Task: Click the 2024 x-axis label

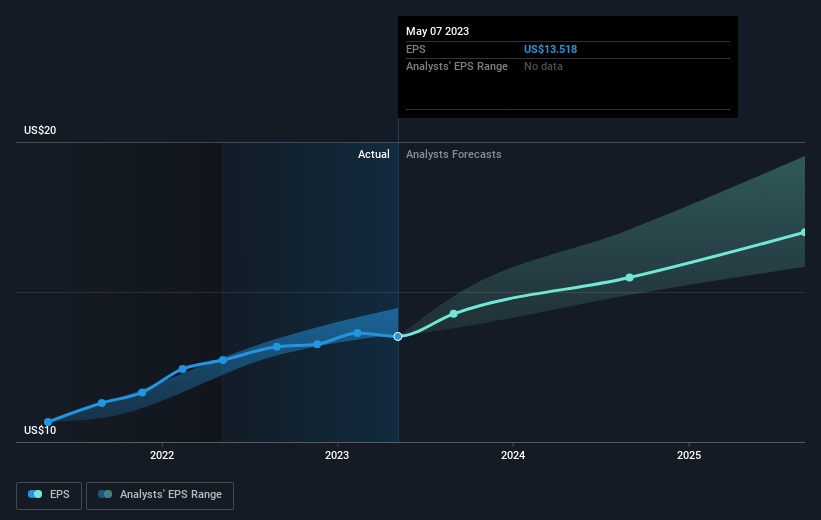Action: (x=513, y=455)
